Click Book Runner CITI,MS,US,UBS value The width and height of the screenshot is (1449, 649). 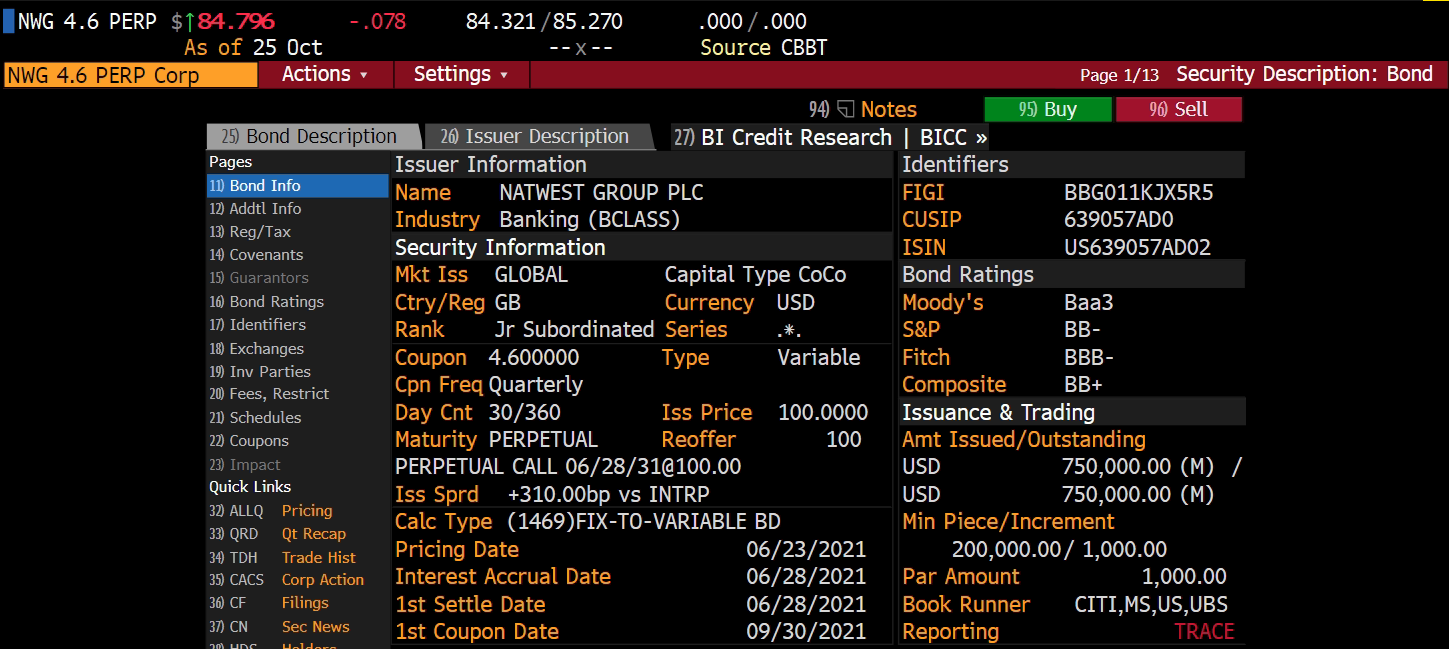[1151, 605]
